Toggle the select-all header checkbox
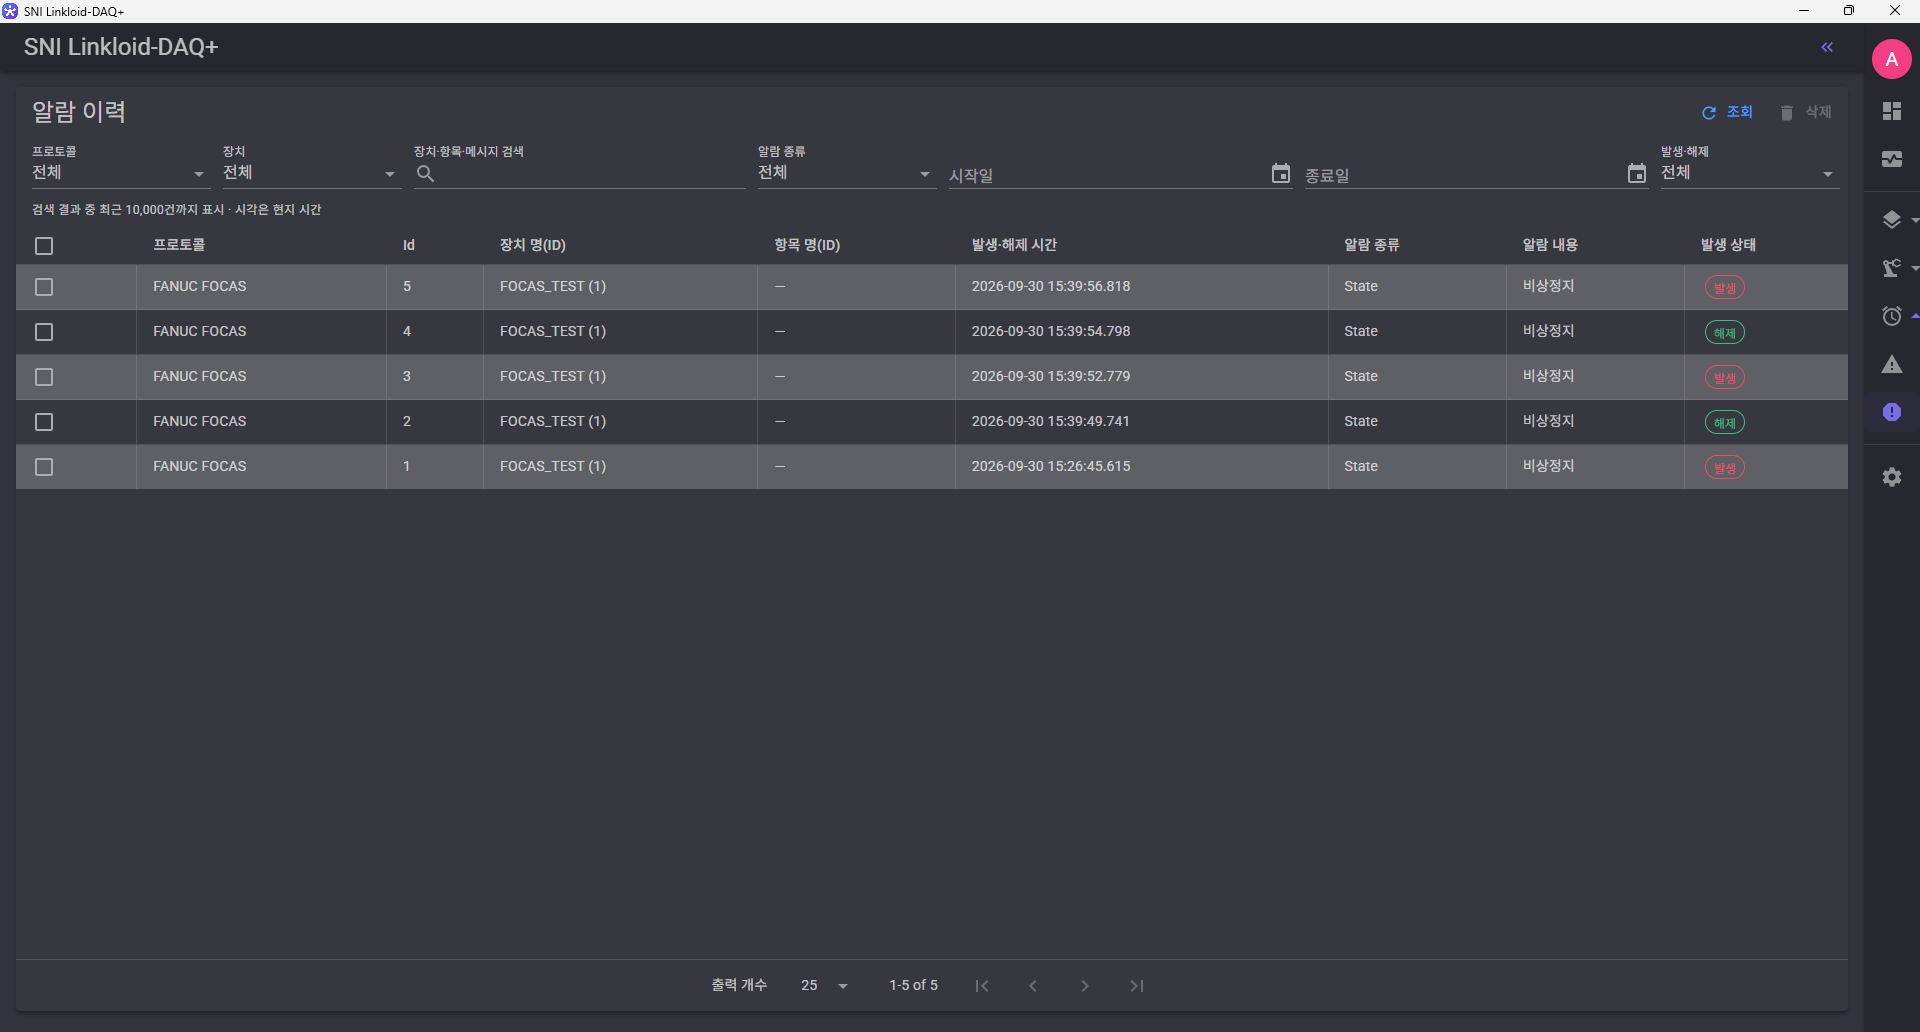Viewport: 1920px width, 1032px height. pyautogui.click(x=44, y=246)
